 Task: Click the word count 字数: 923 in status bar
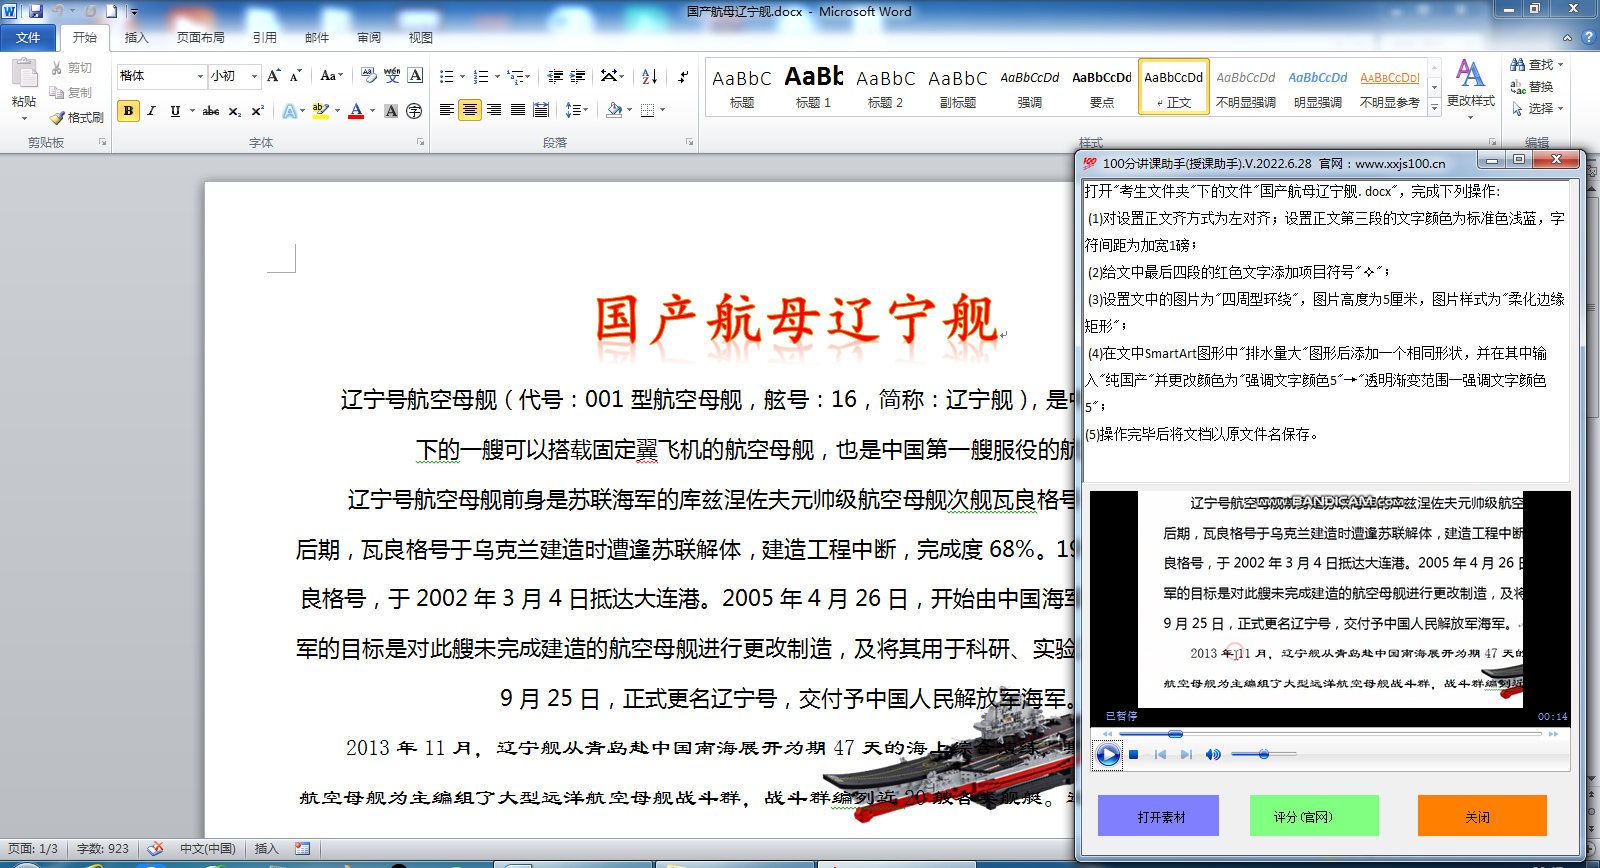click(x=103, y=848)
